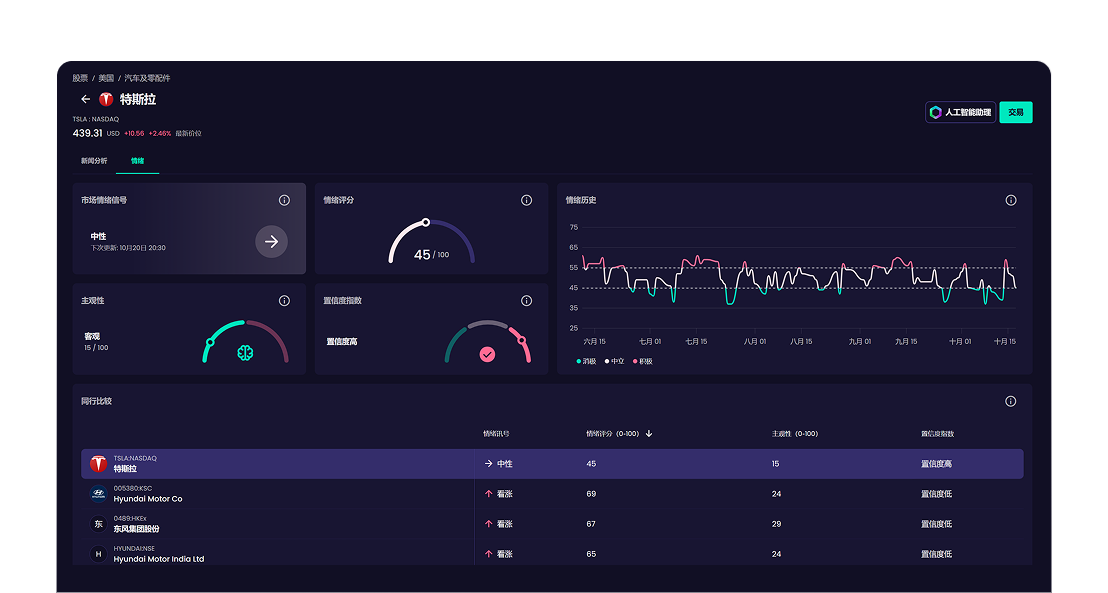Viewport: 1108px width, 593px height.
Task: Open info icon on 情绪评分 card
Action: coord(526,200)
